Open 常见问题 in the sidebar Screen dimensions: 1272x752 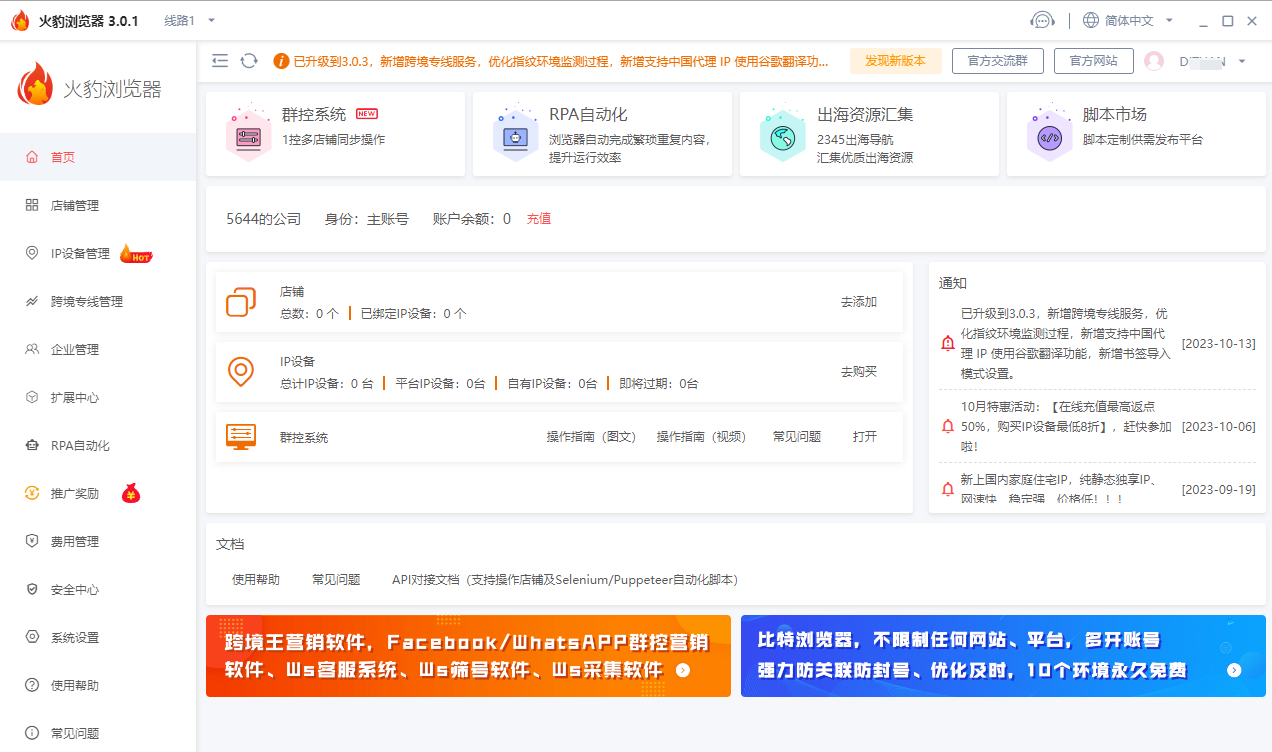98,733
